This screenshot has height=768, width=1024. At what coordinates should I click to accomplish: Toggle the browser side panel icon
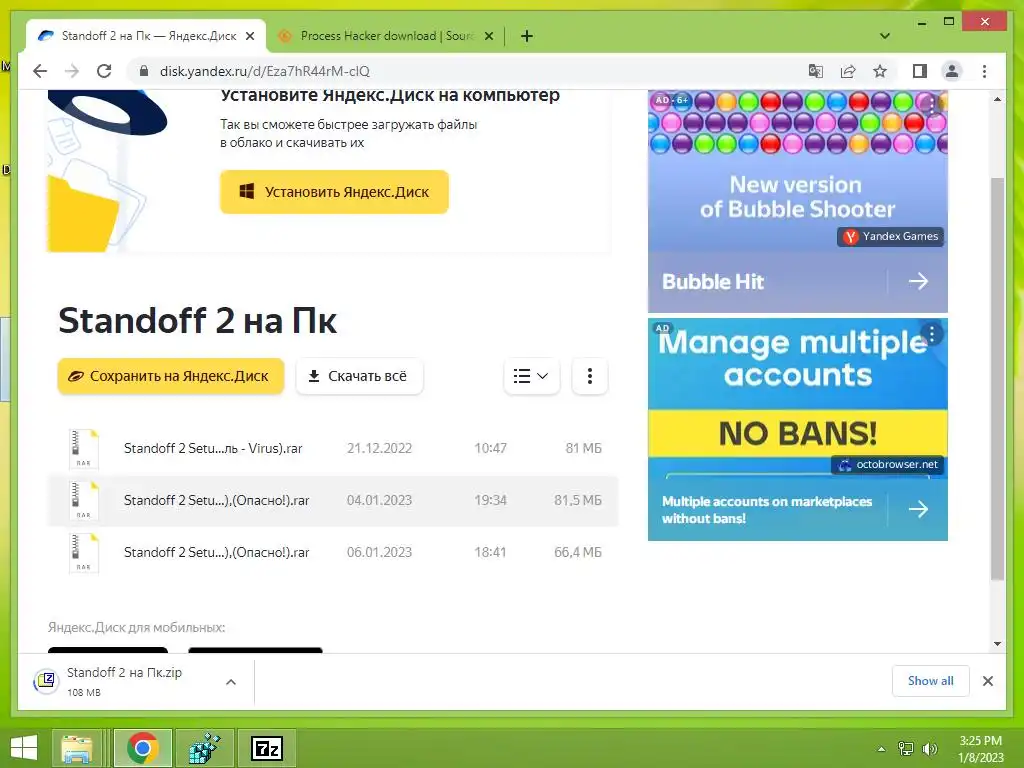pyautogui.click(x=920, y=71)
